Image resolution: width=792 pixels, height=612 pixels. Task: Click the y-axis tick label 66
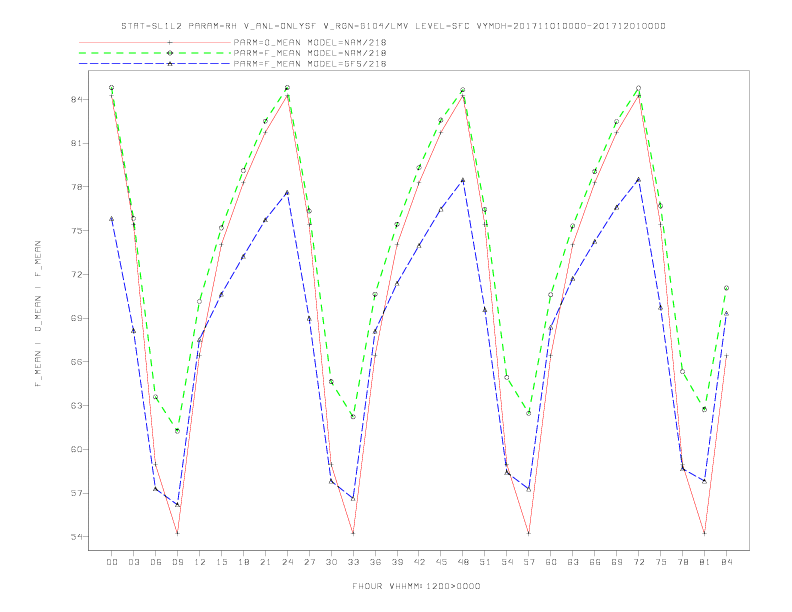(76, 362)
